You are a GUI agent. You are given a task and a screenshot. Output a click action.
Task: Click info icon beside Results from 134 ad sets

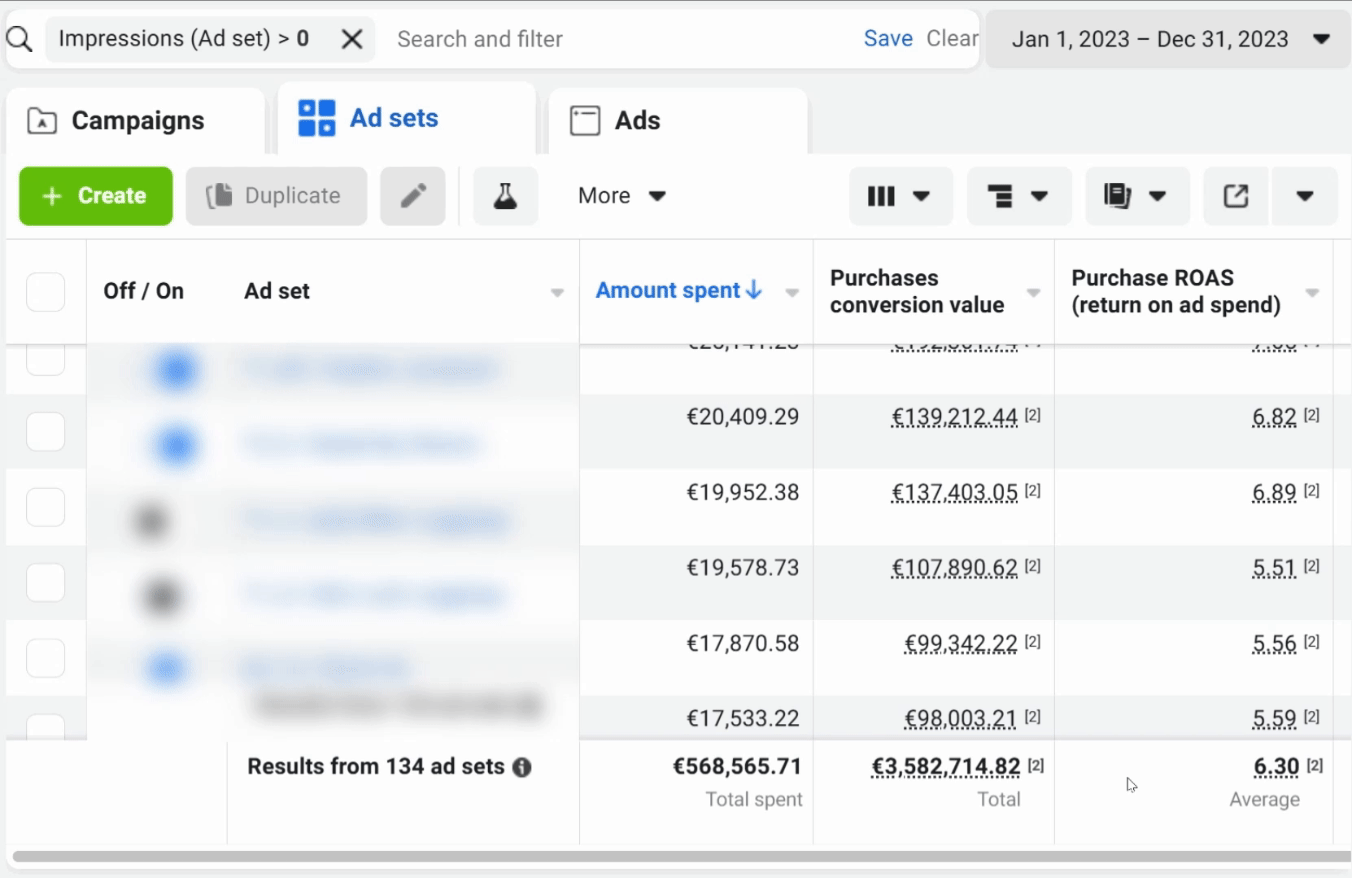[522, 768]
